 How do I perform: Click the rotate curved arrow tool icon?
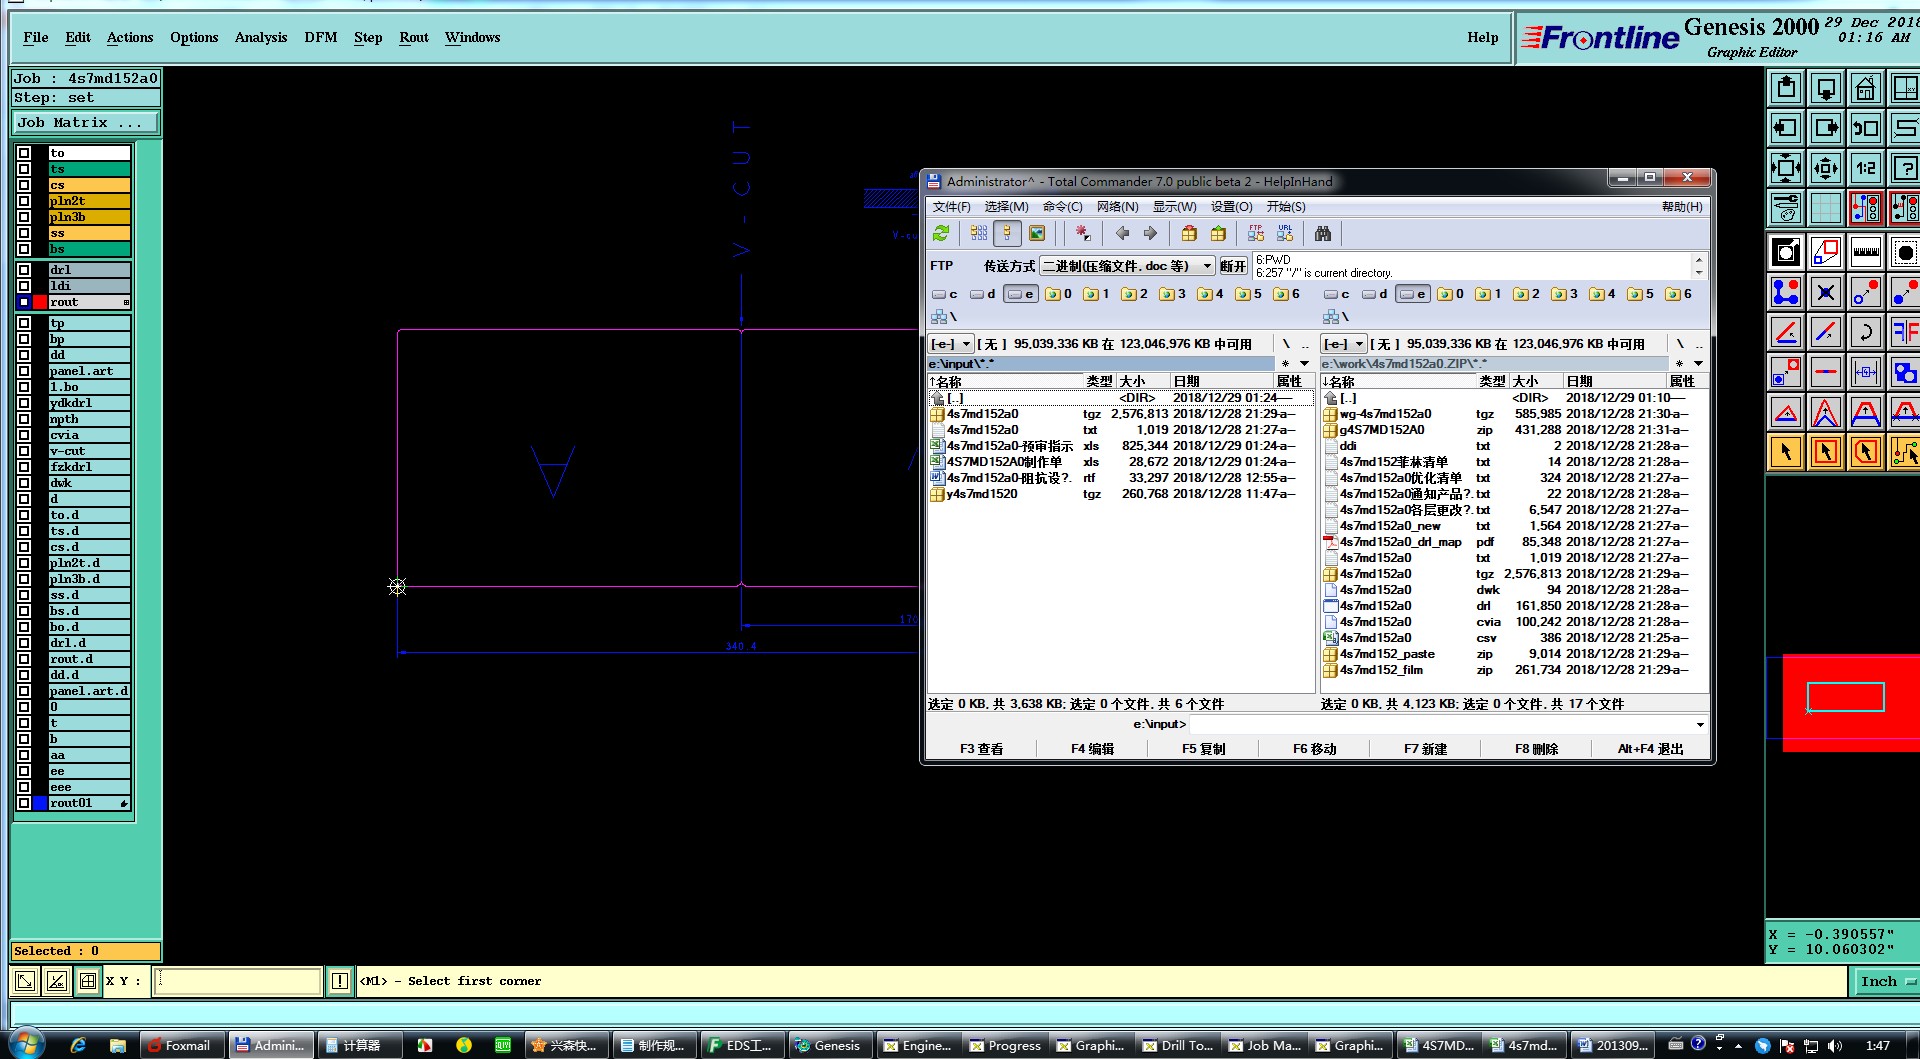[x=1865, y=332]
